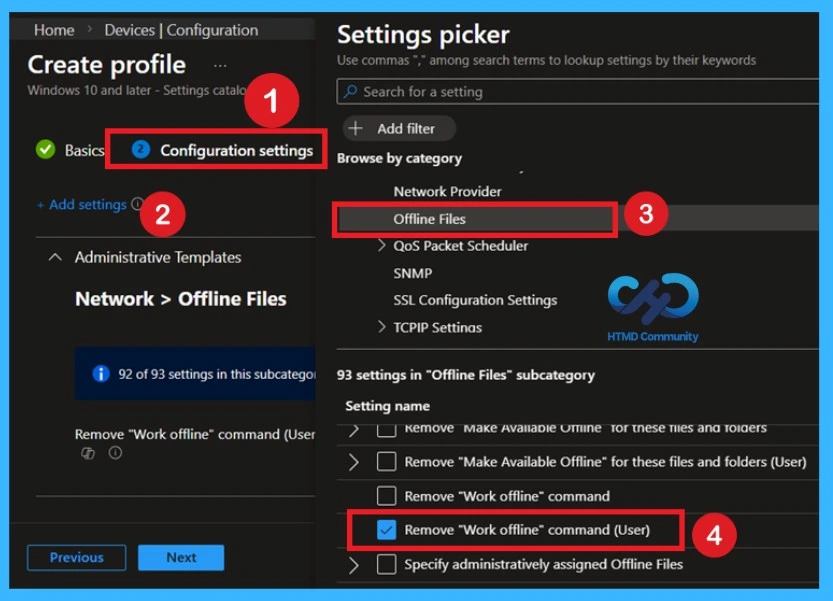
Task: Click the copy icon under Remove Work offline command
Action: click(x=88, y=453)
